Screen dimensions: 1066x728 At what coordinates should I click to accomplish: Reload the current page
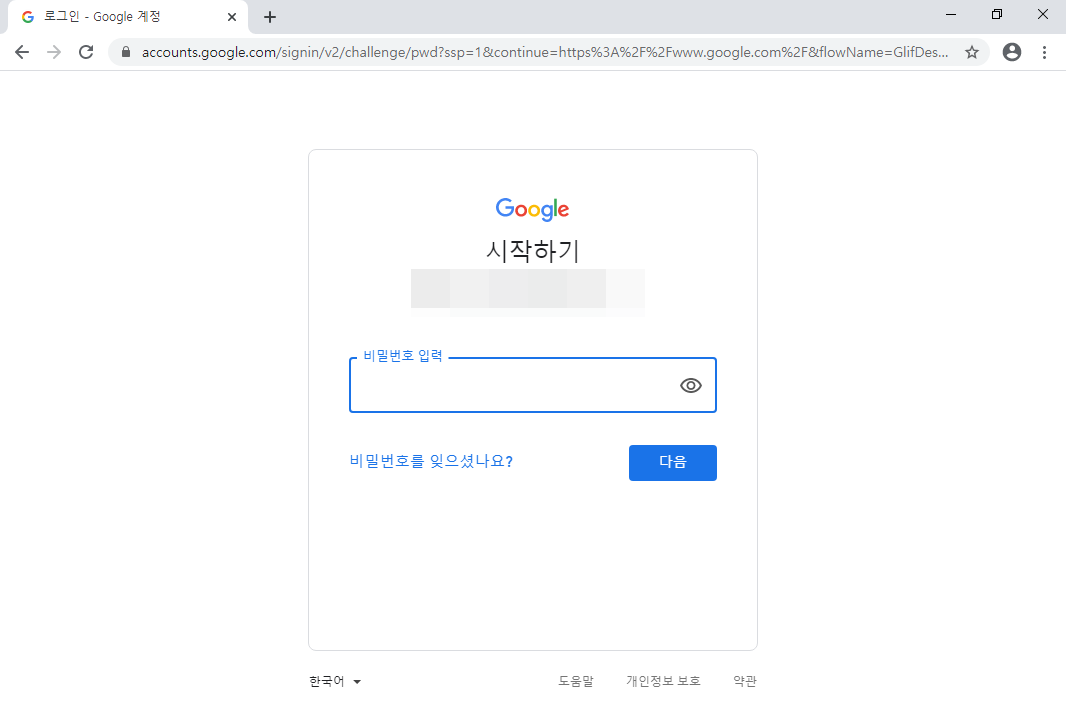click(x=86, y=52)
